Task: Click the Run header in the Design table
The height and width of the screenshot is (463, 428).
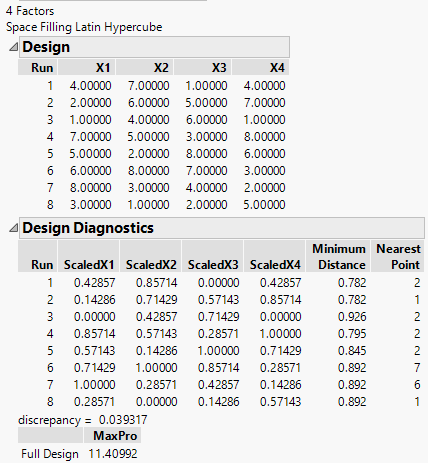Action: pos(38,68)
